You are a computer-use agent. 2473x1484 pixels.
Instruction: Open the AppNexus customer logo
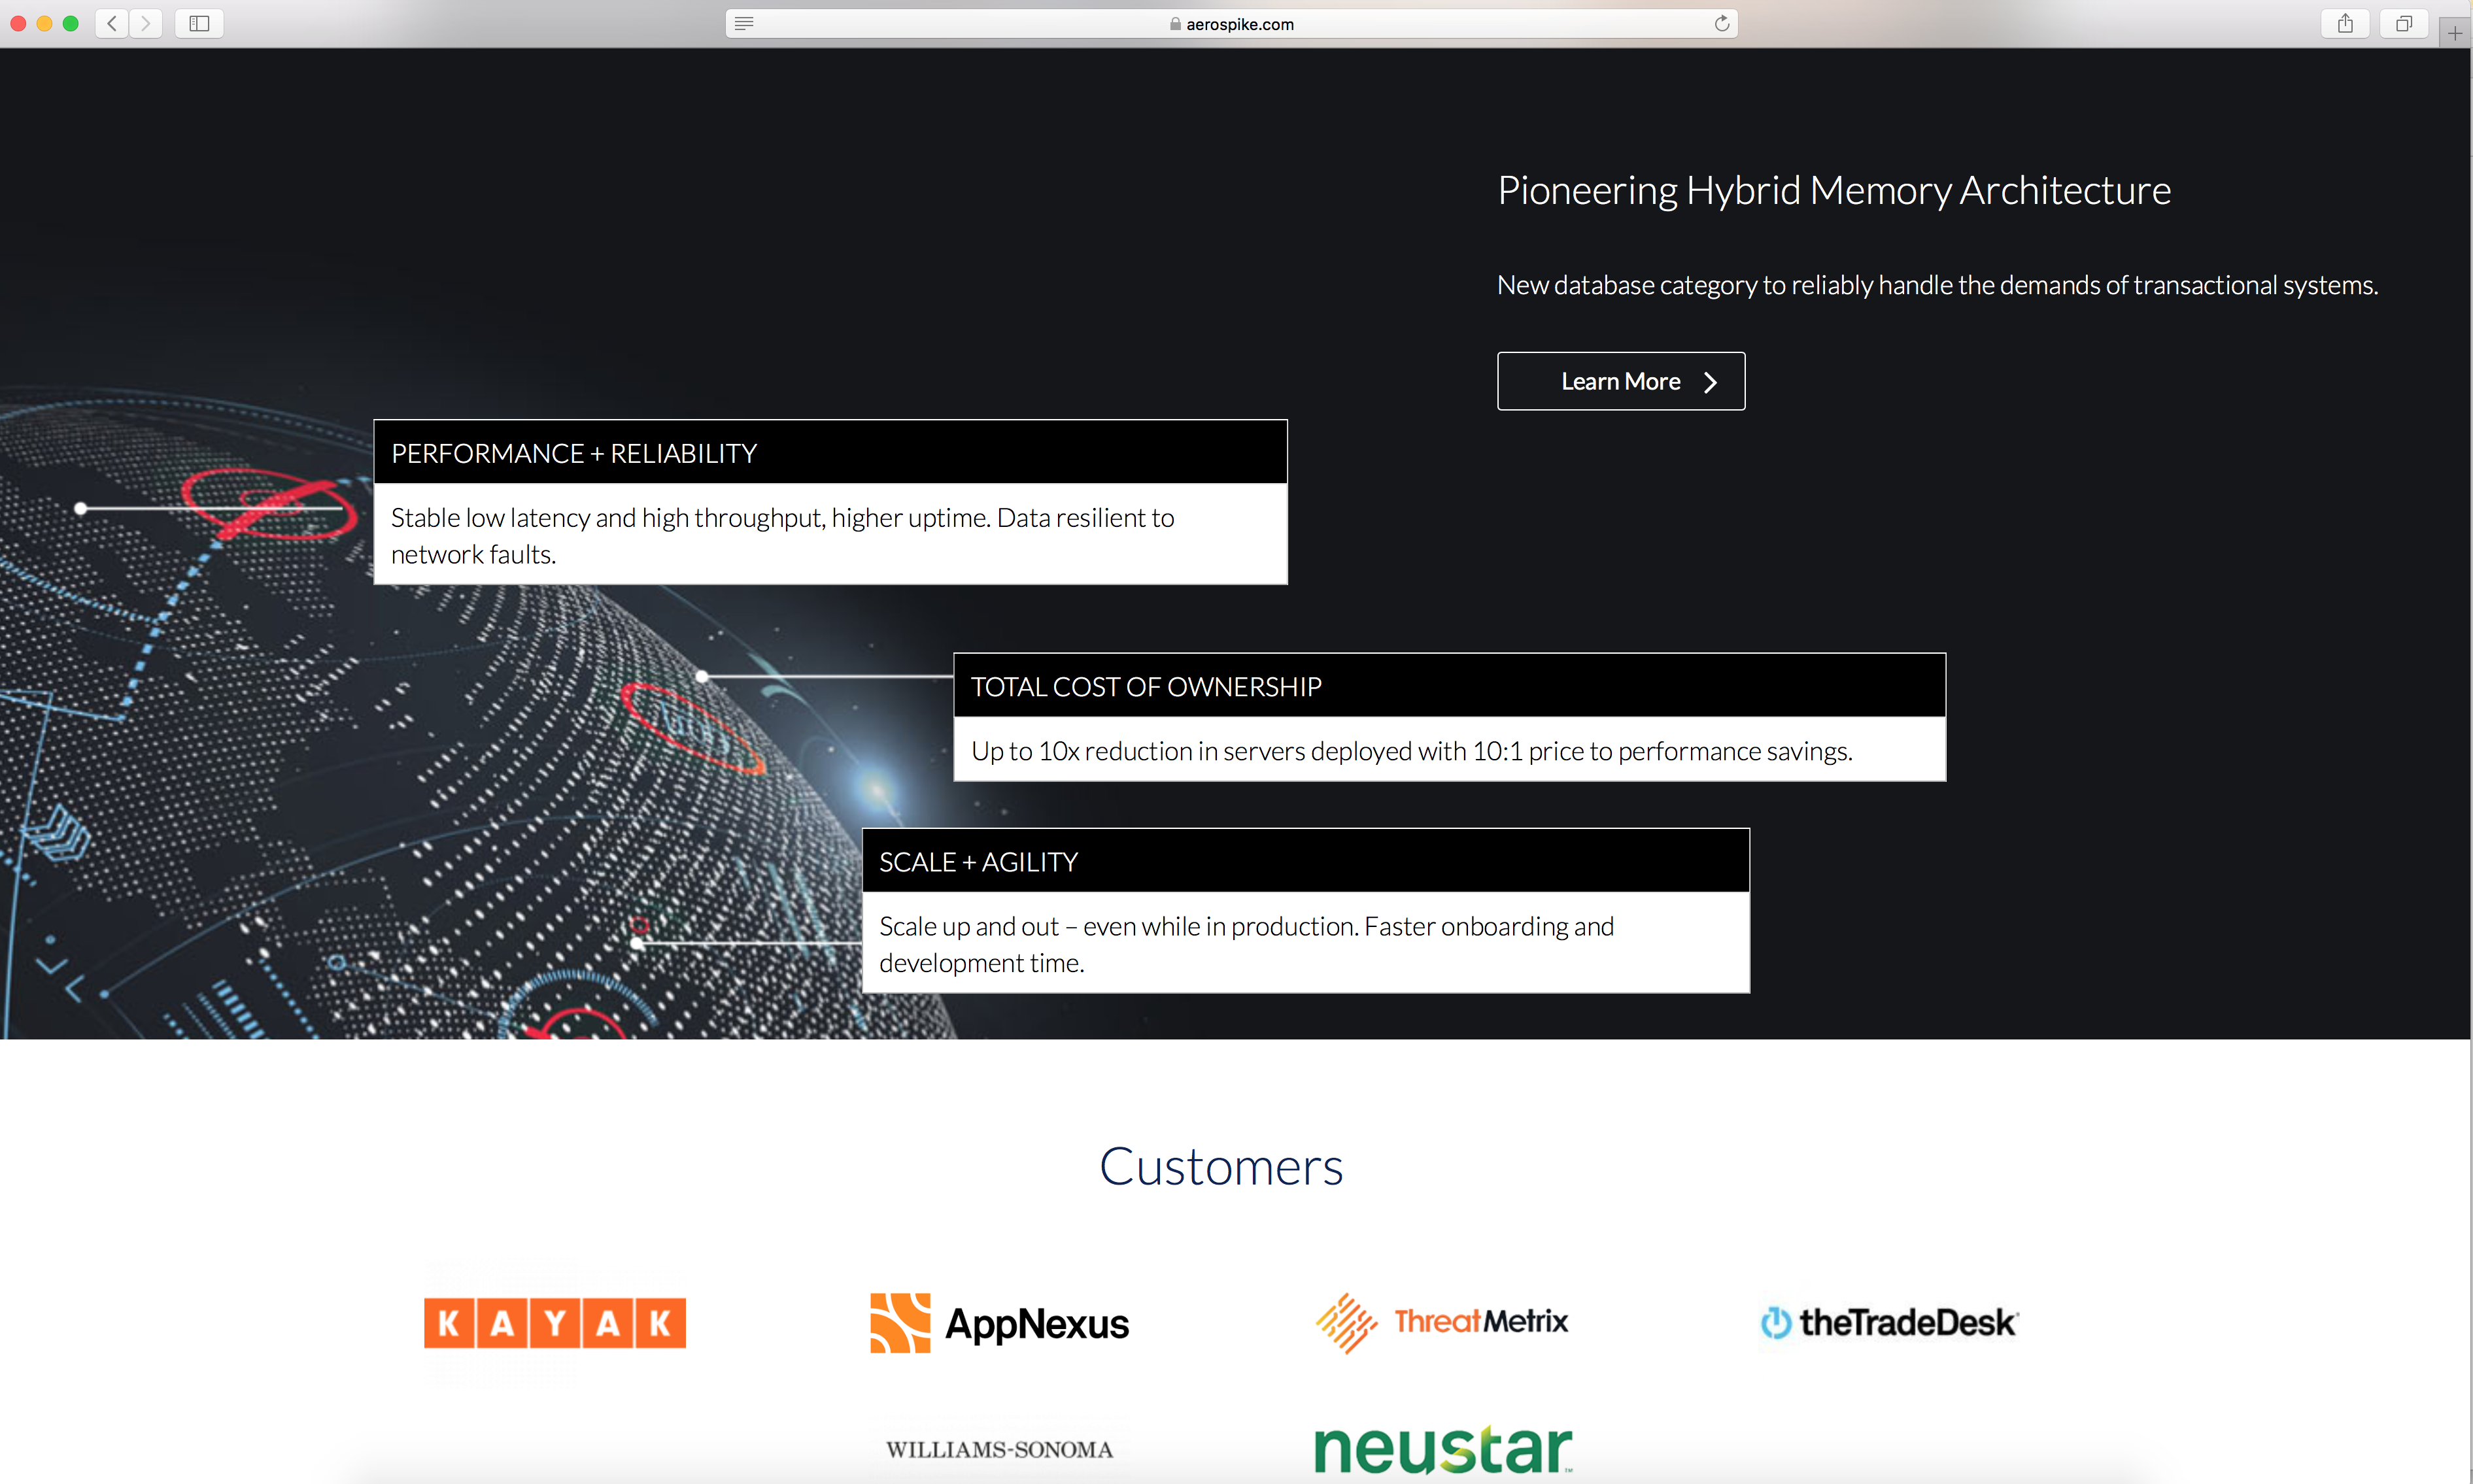(x=999, y=1322)
